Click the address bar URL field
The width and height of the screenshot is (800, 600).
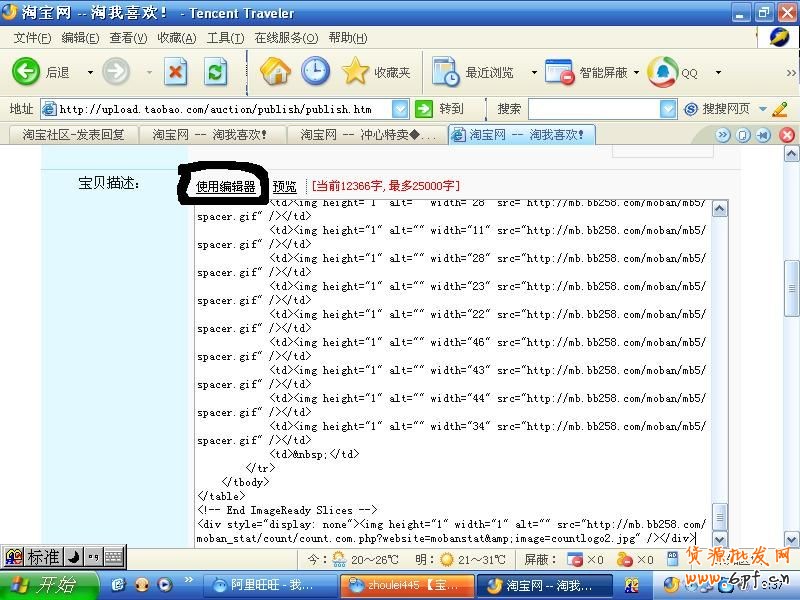tap(224, 109)
